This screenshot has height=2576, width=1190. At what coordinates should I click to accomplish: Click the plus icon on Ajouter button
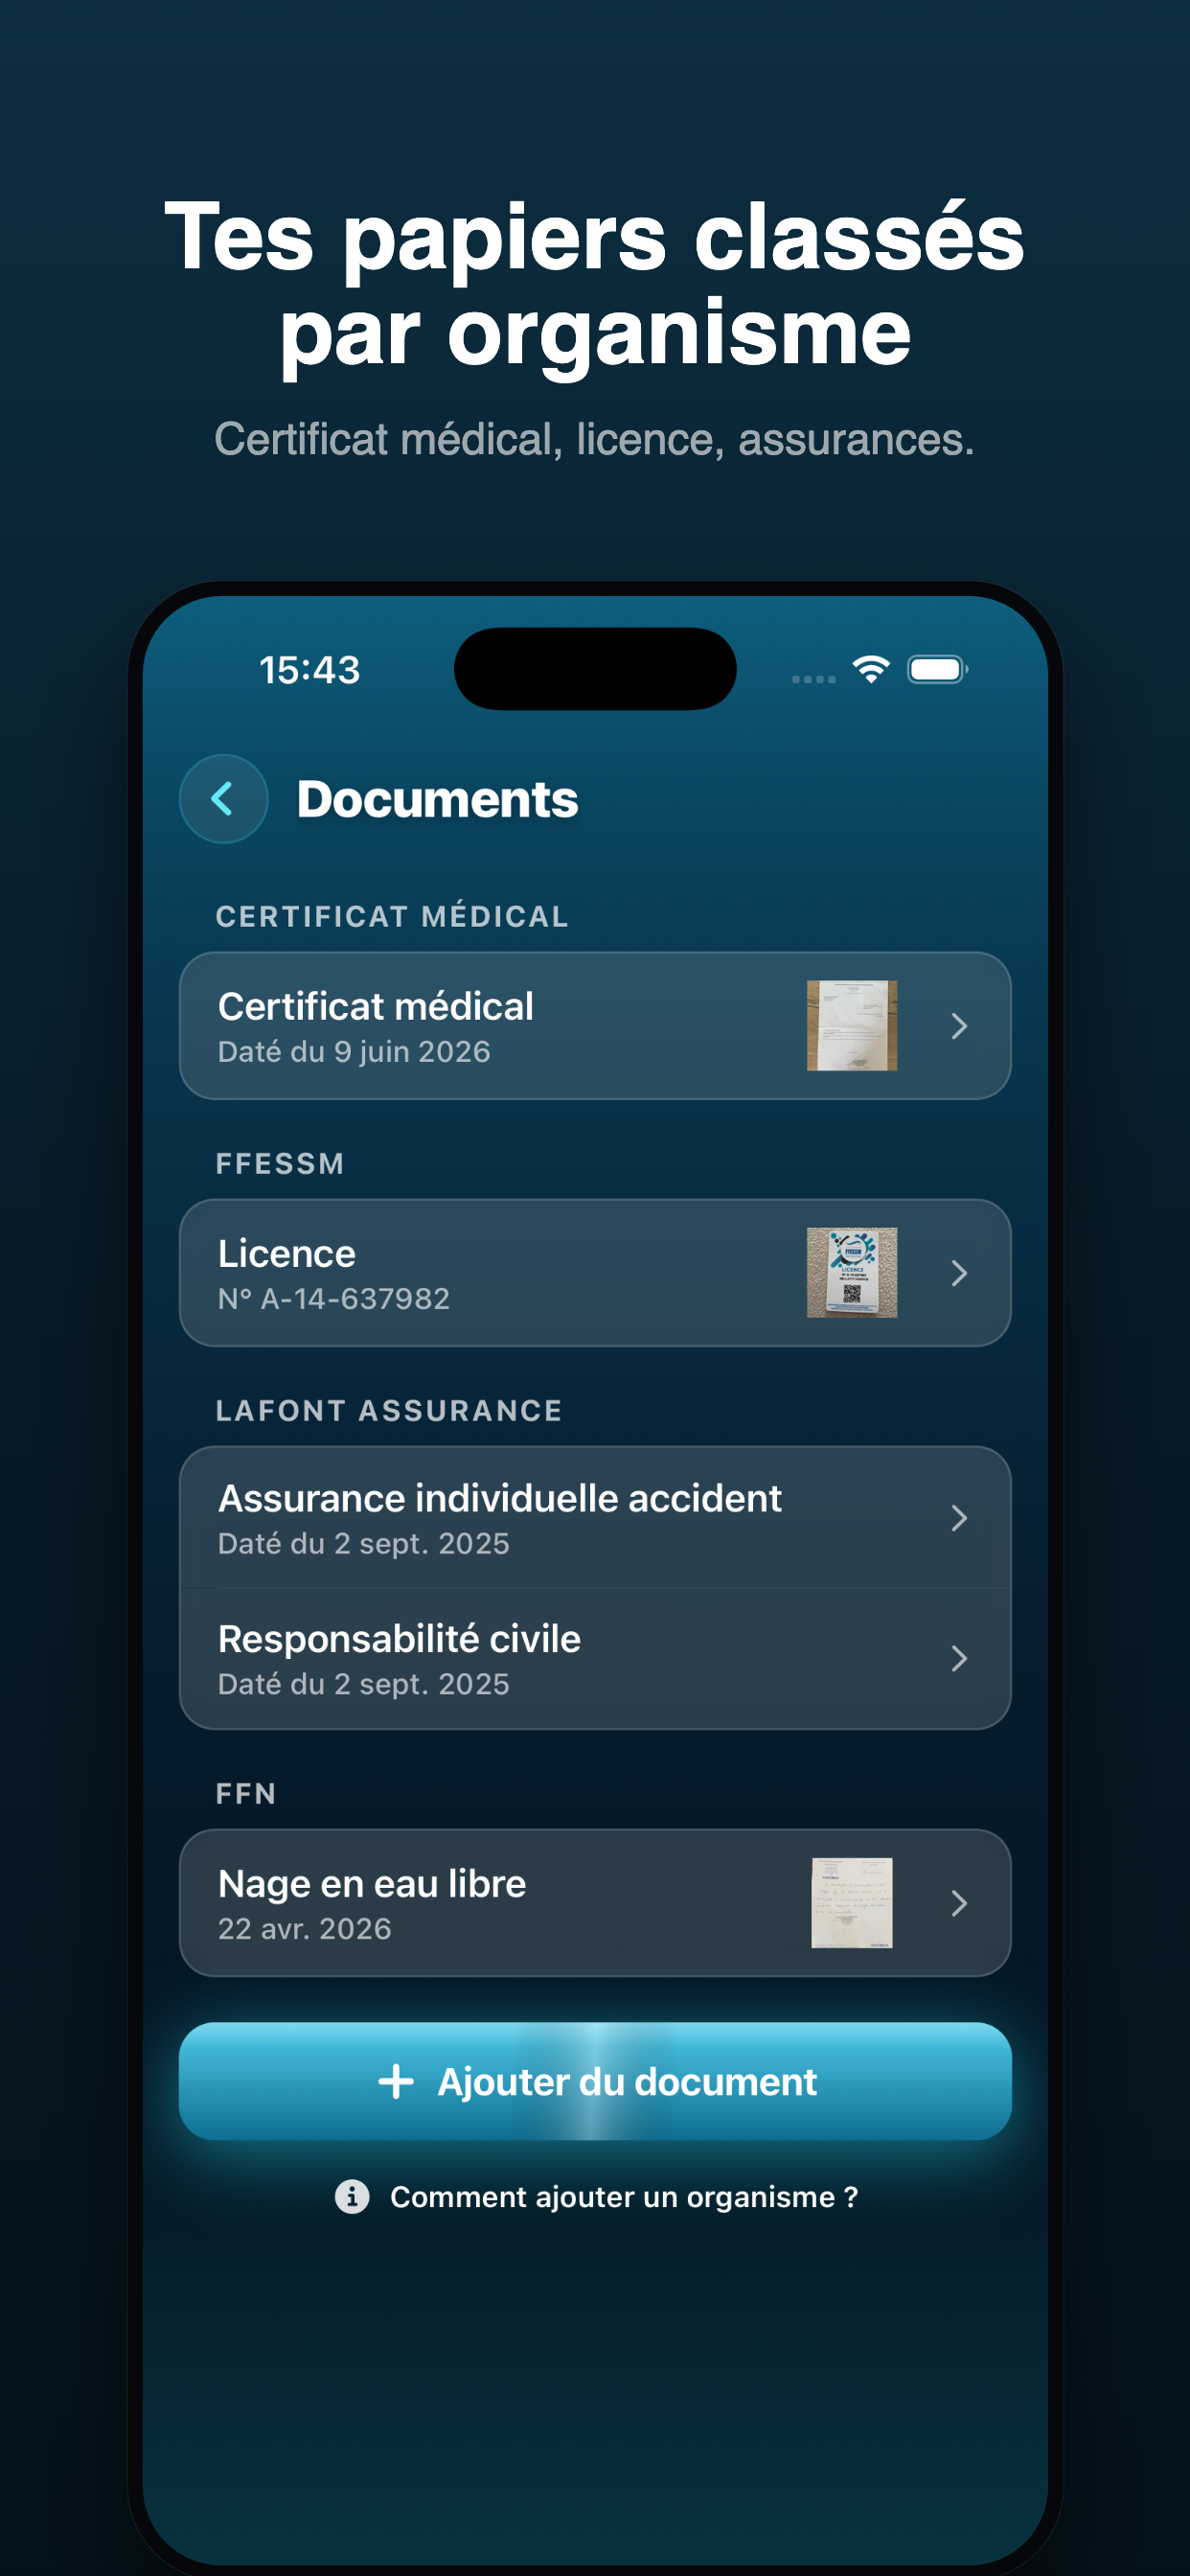pos(396,2081)
